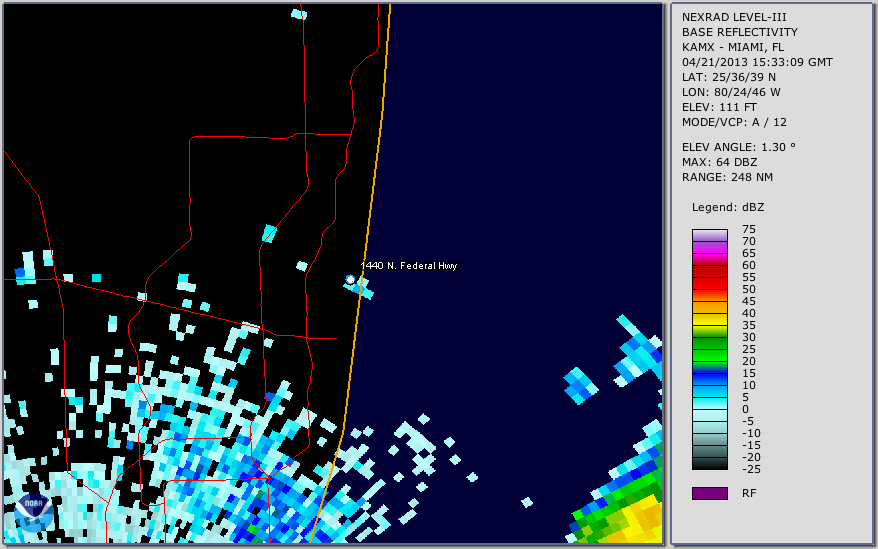Image resolution: width=878 pixels, height=549 pixels.
Task: Click the green band in dBZ legend
Action: 710,349
